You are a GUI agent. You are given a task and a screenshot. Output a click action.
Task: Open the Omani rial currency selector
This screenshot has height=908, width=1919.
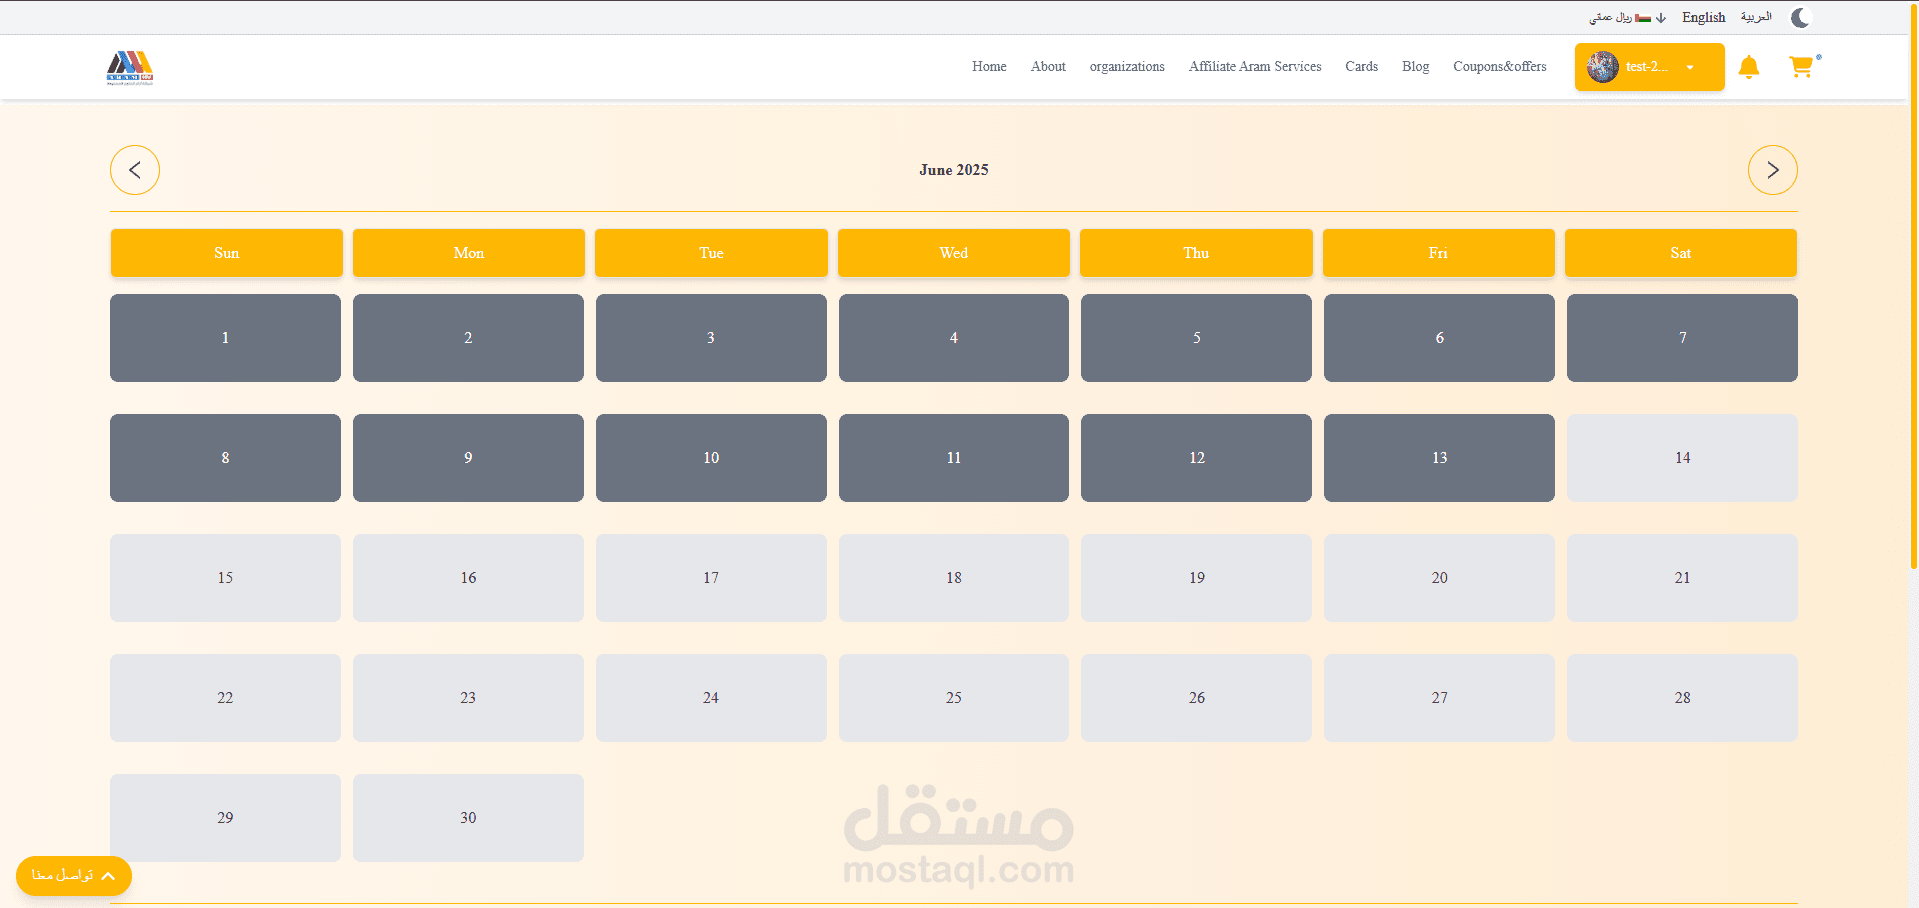[1628, 17]
